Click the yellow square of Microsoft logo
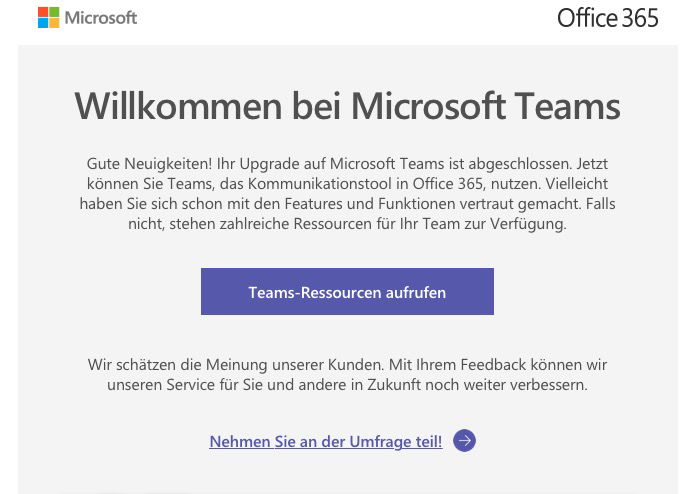Image resolution: width=686 pixels, height=494 pixels. (x=54, y=23)
